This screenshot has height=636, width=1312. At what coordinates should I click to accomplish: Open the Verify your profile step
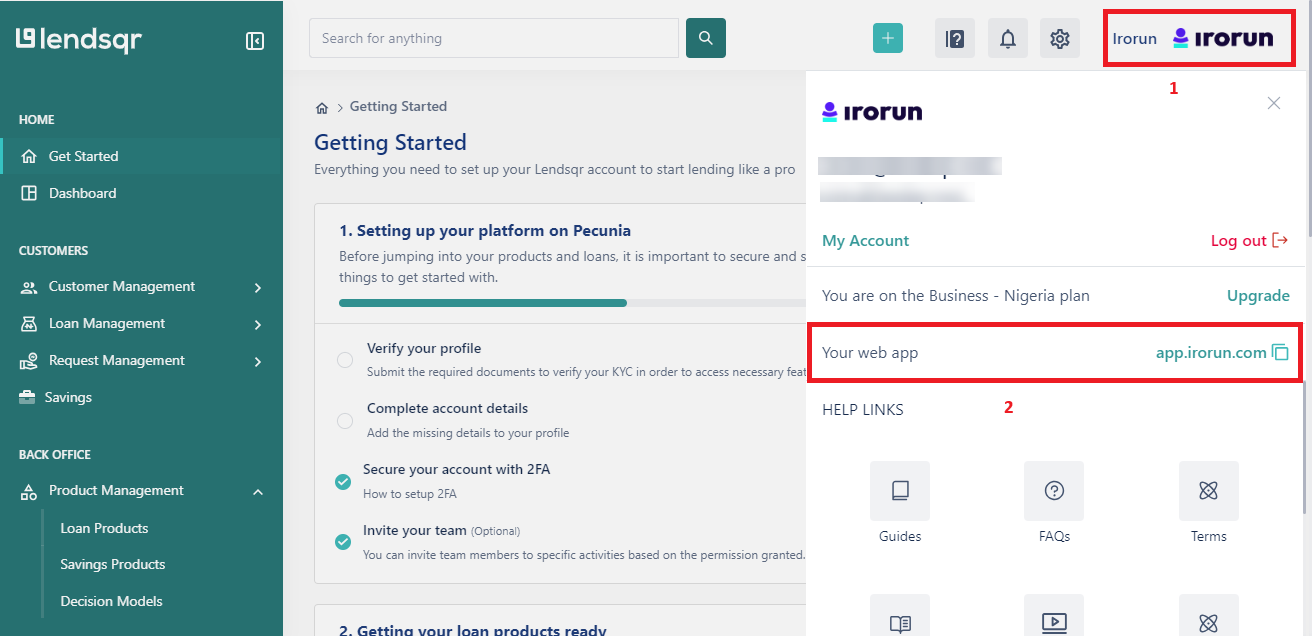tap(424, 348)
